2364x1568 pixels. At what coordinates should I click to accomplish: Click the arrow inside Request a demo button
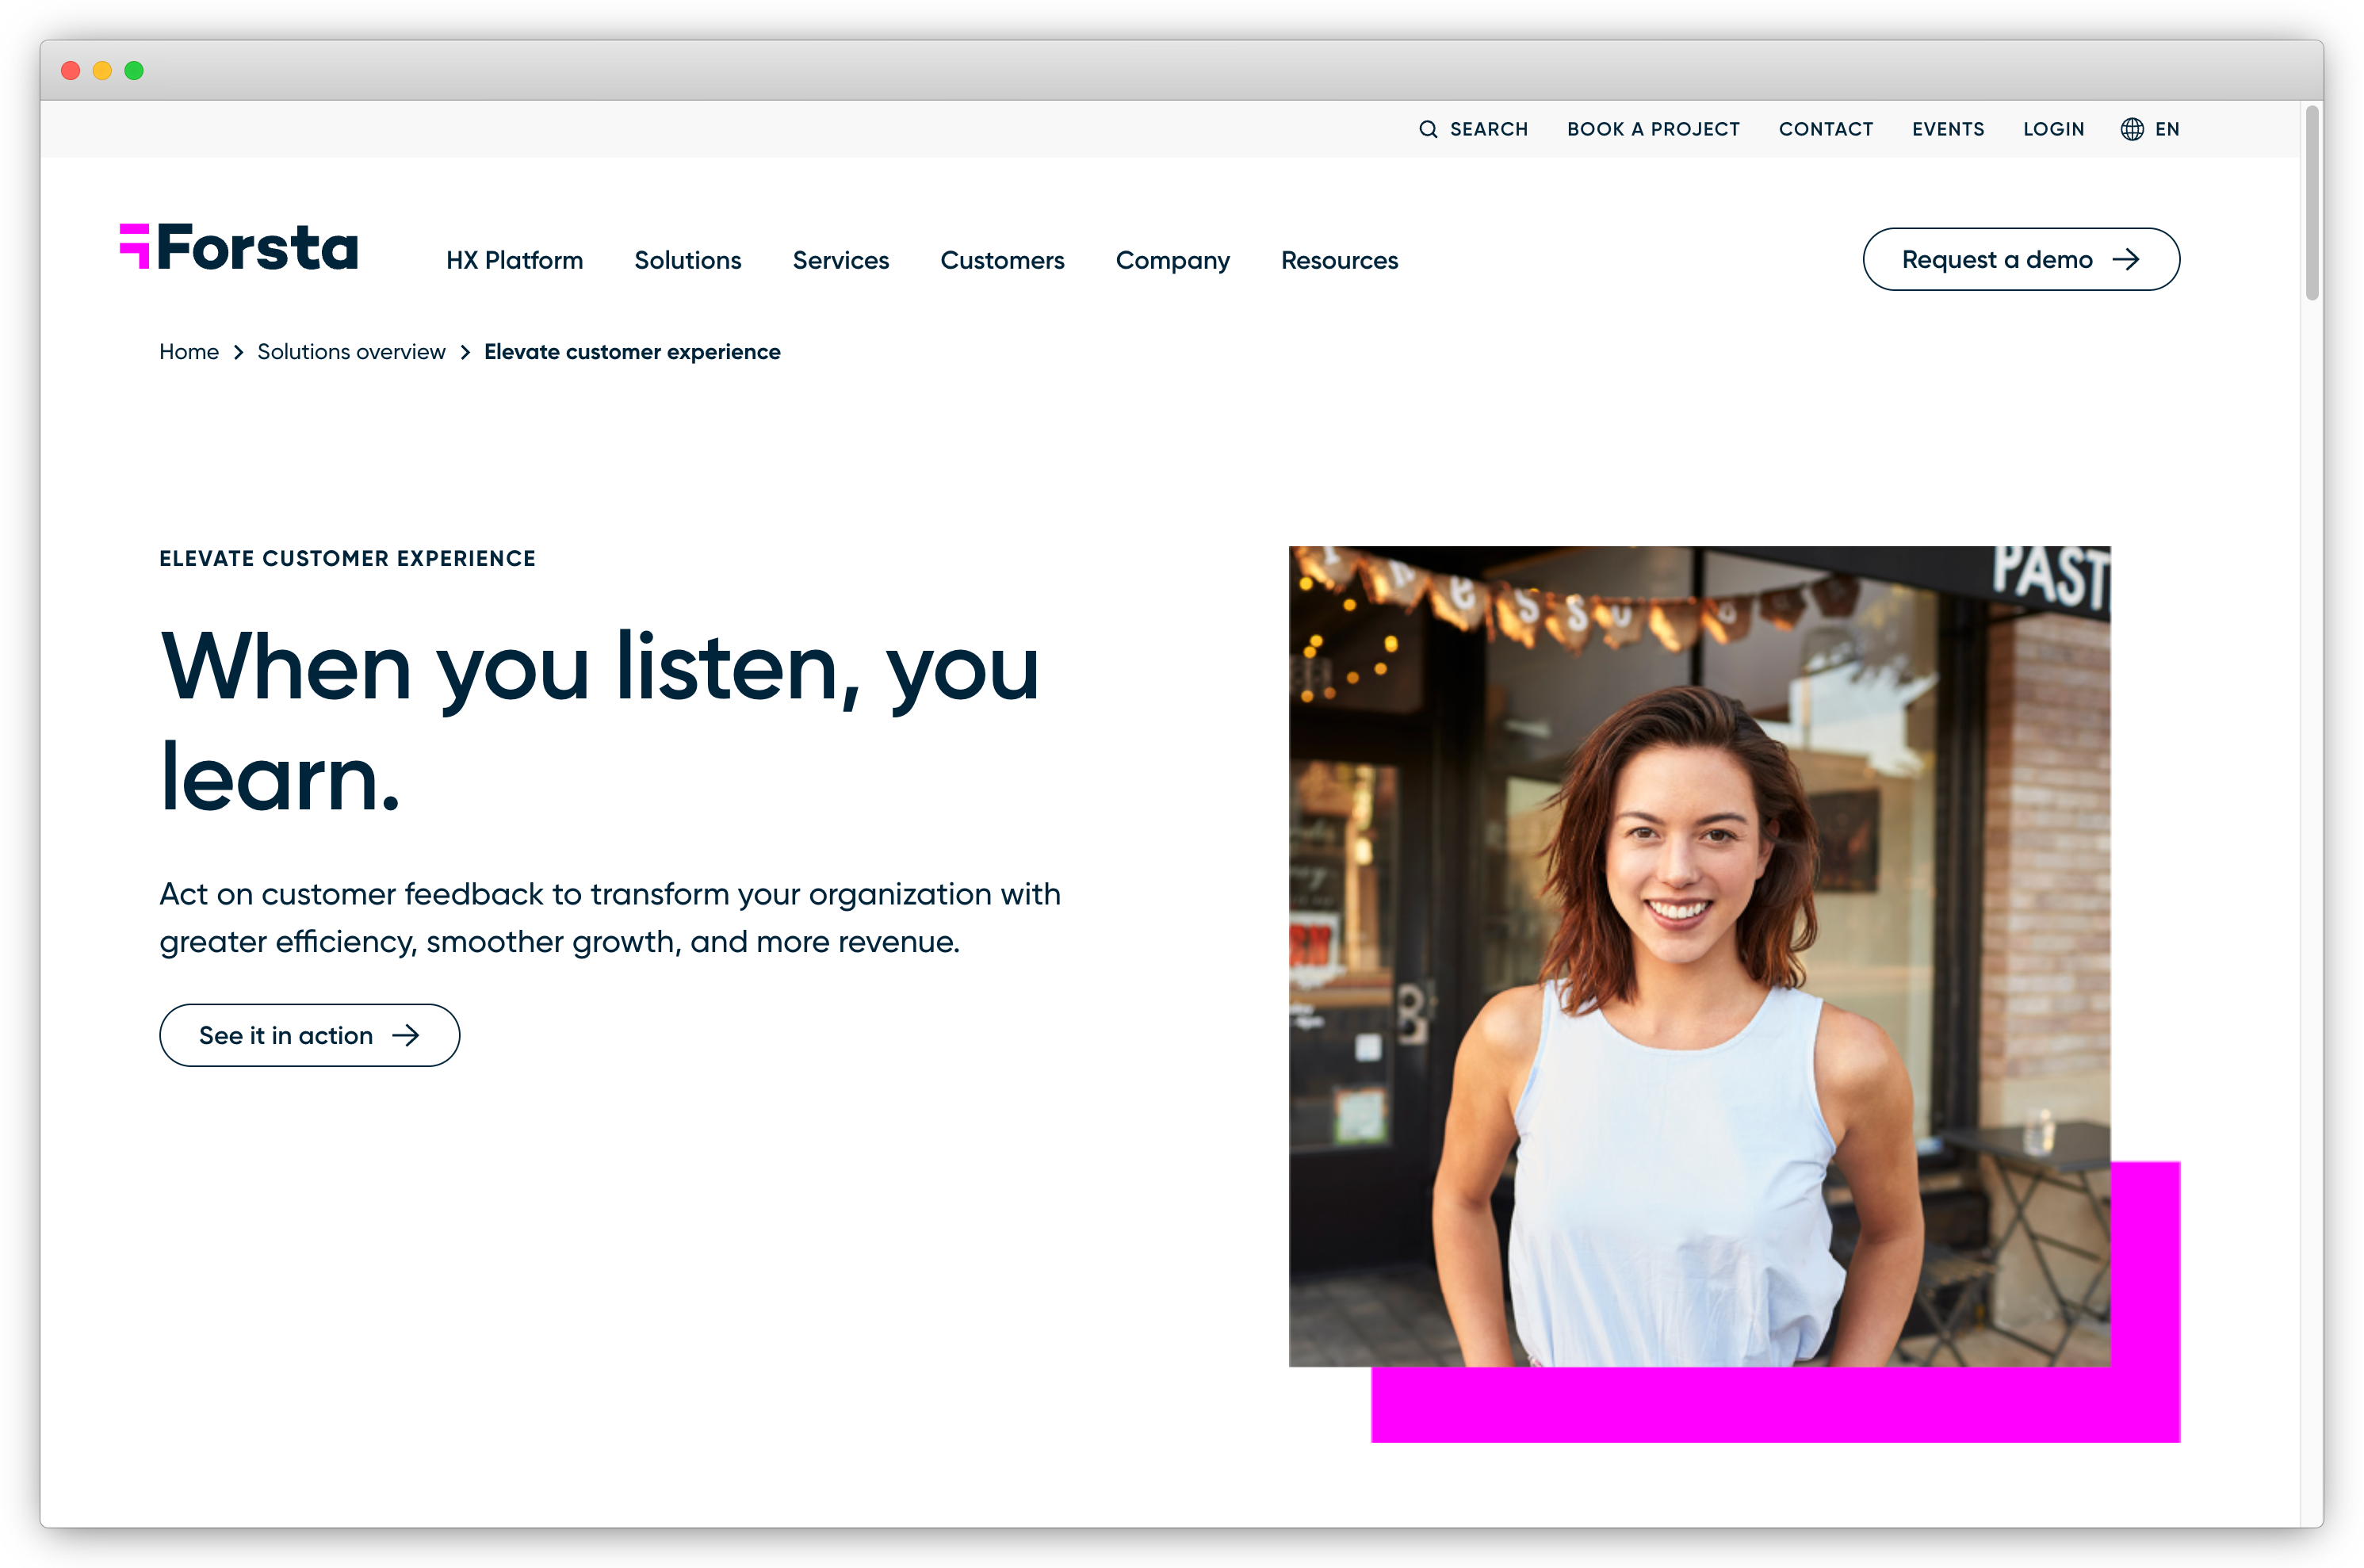pyautogui.click(x=2127, y=259)
